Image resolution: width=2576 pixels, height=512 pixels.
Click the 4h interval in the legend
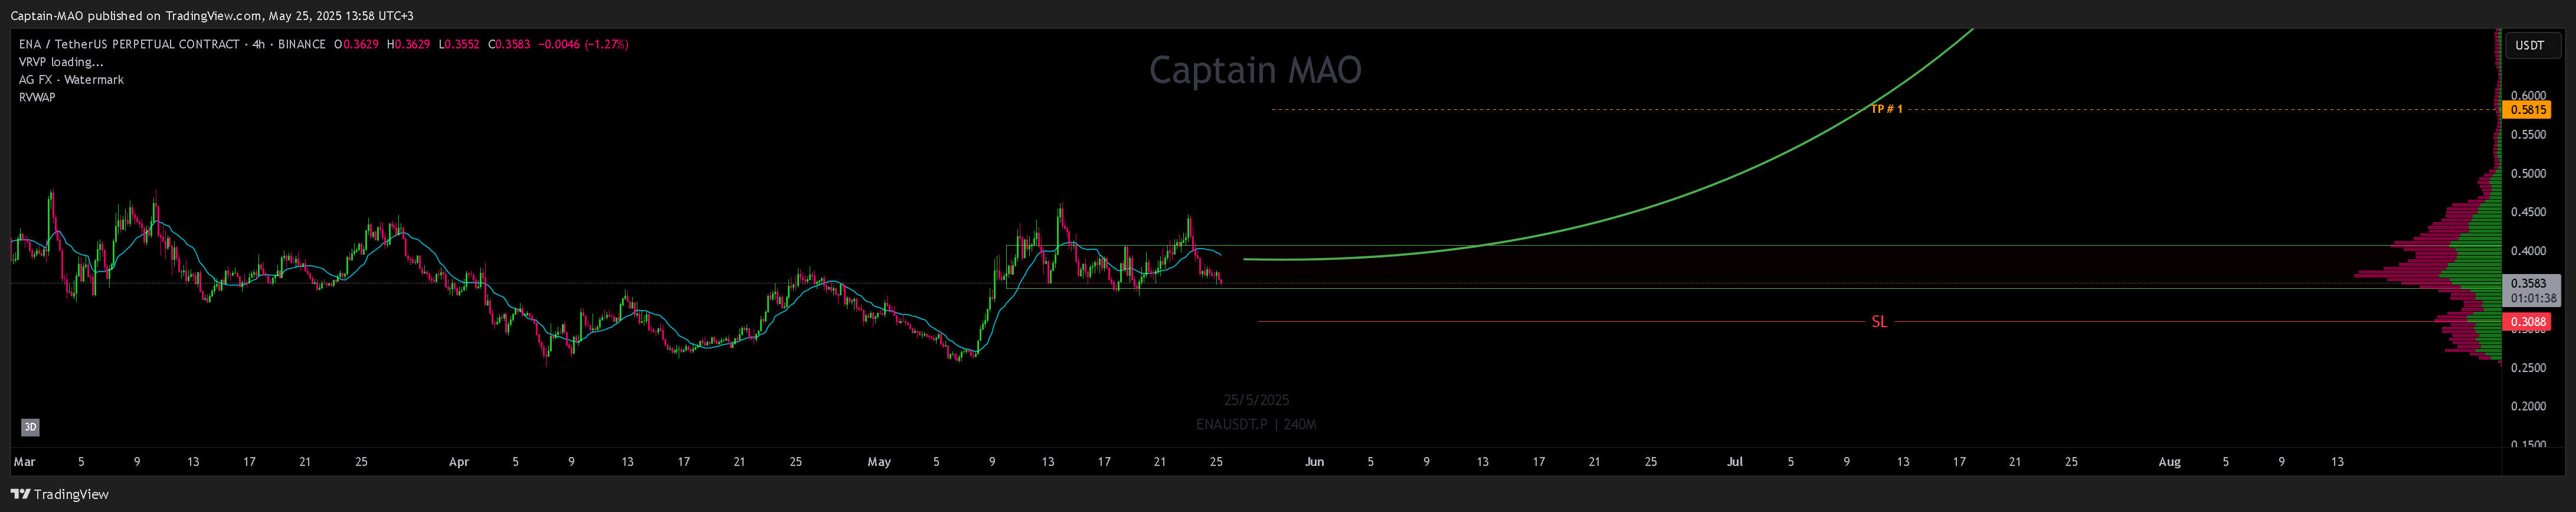pyautogui.click(x=259, y=44)
